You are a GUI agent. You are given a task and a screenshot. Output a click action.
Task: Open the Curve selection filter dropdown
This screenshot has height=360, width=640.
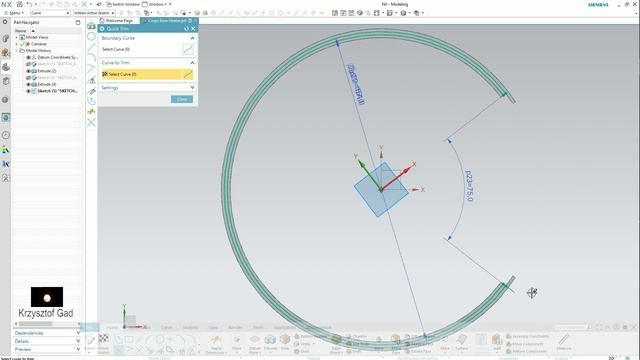point(50,13)
